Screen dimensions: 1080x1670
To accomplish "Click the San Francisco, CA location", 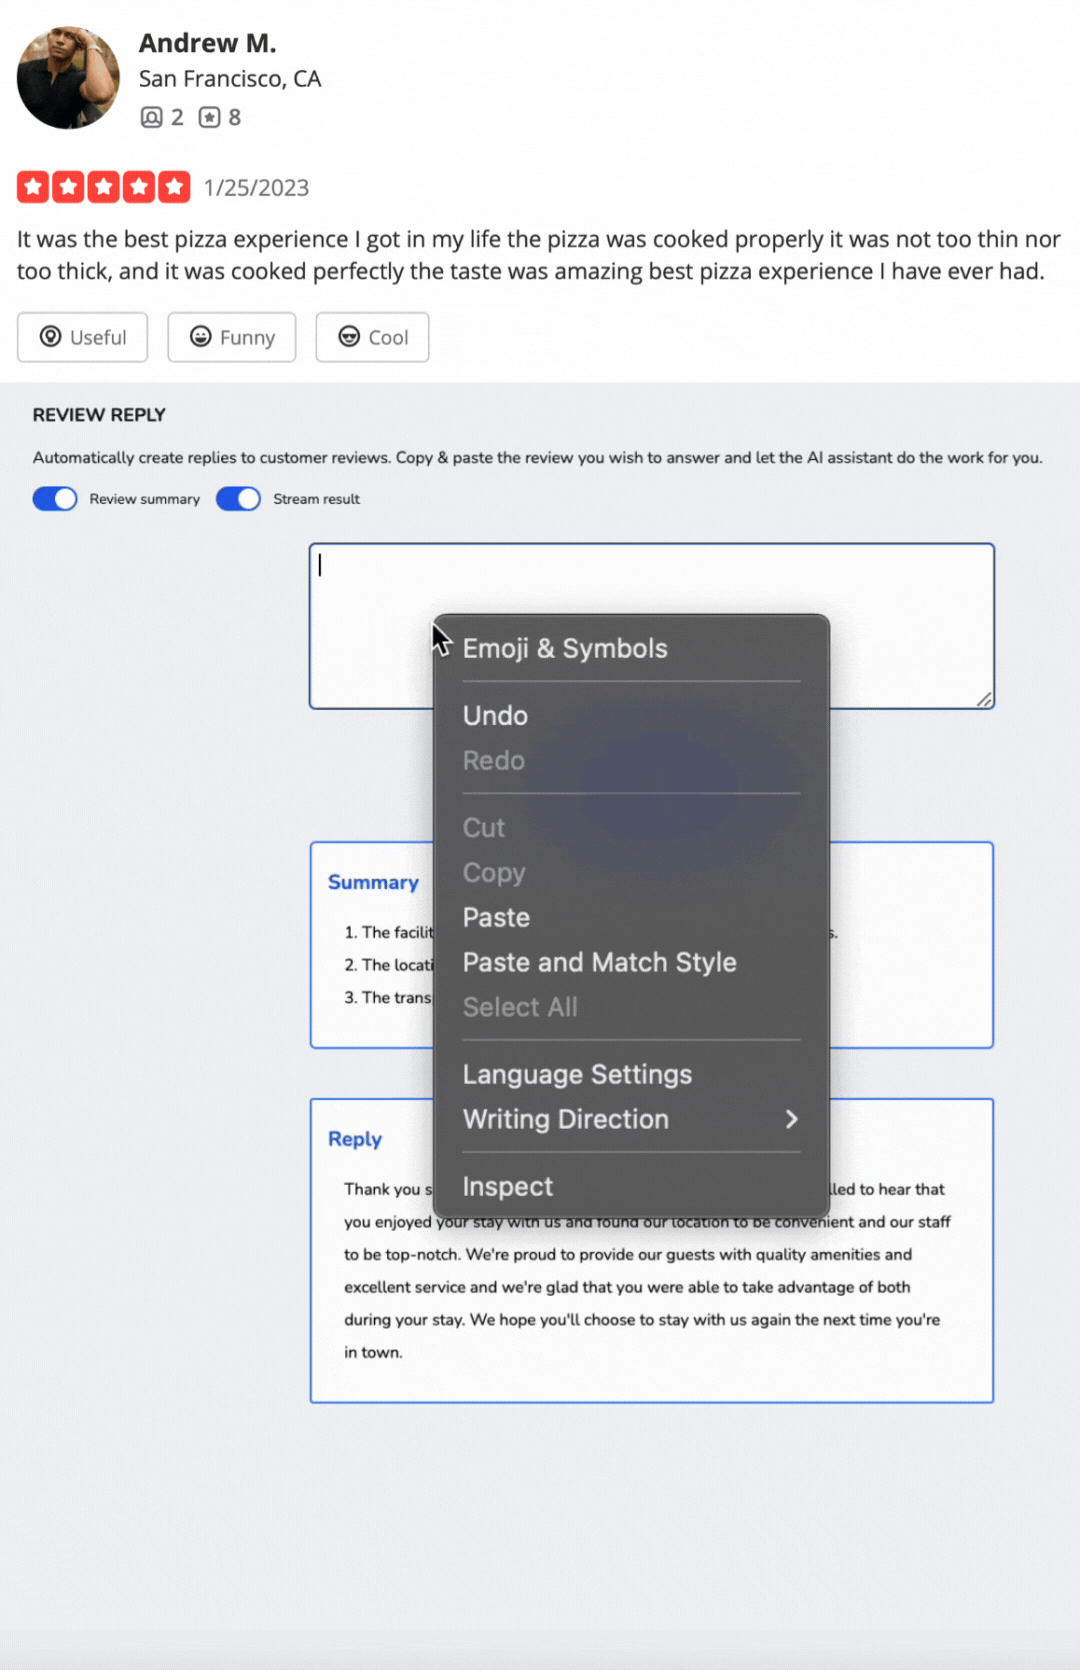I will [230, 79].
